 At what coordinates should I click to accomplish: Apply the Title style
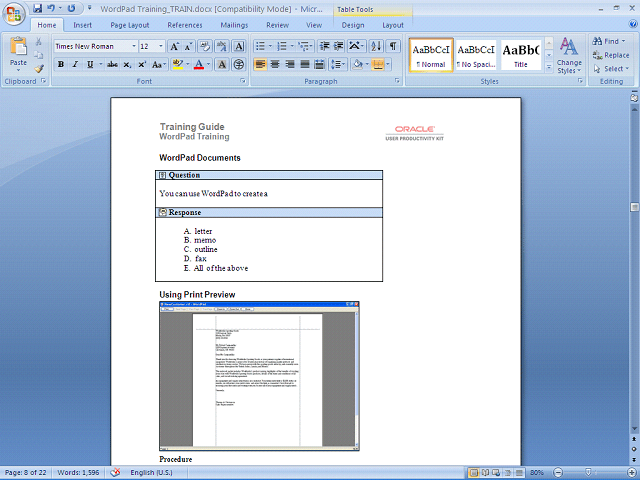pyautogui.click(x=520, y=55)
